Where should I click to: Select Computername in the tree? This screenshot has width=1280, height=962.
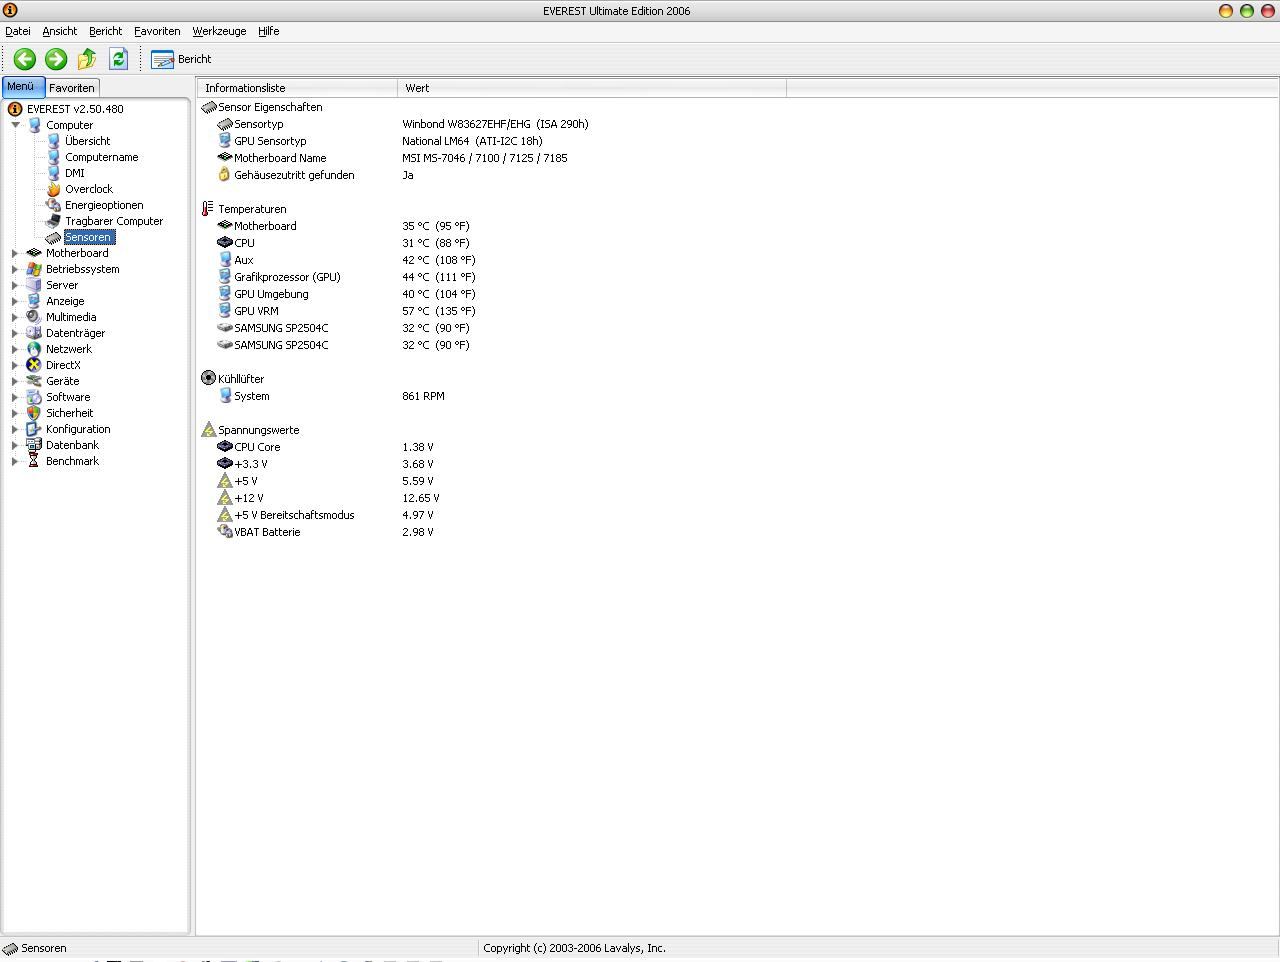coord(102,157)
